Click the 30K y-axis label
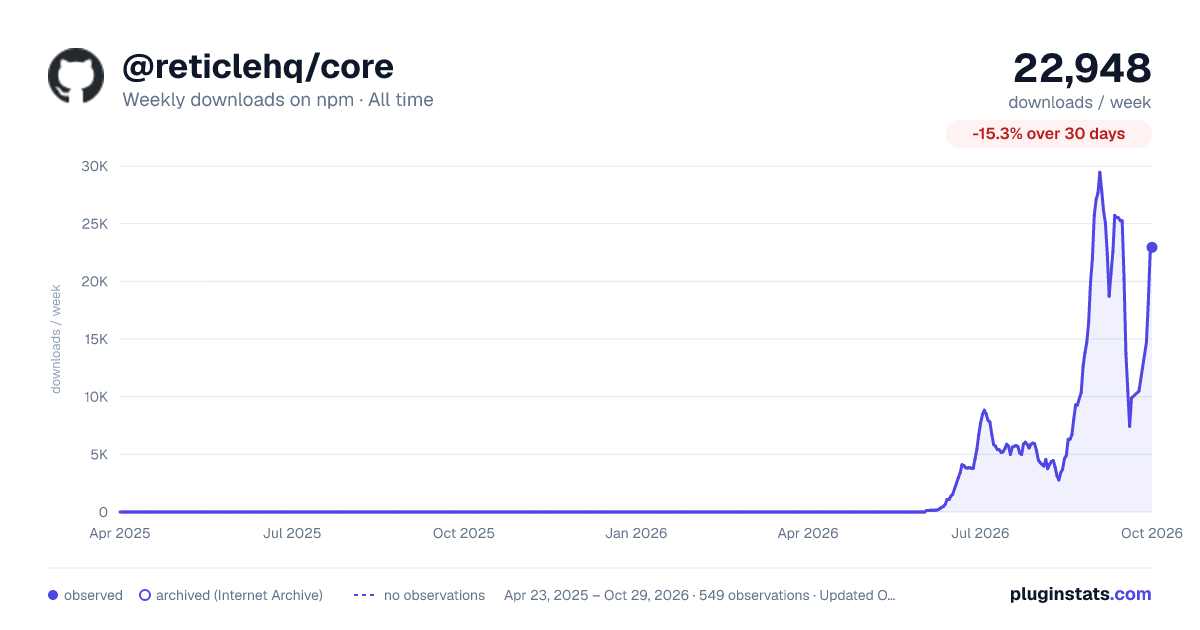 click(94, 166)
